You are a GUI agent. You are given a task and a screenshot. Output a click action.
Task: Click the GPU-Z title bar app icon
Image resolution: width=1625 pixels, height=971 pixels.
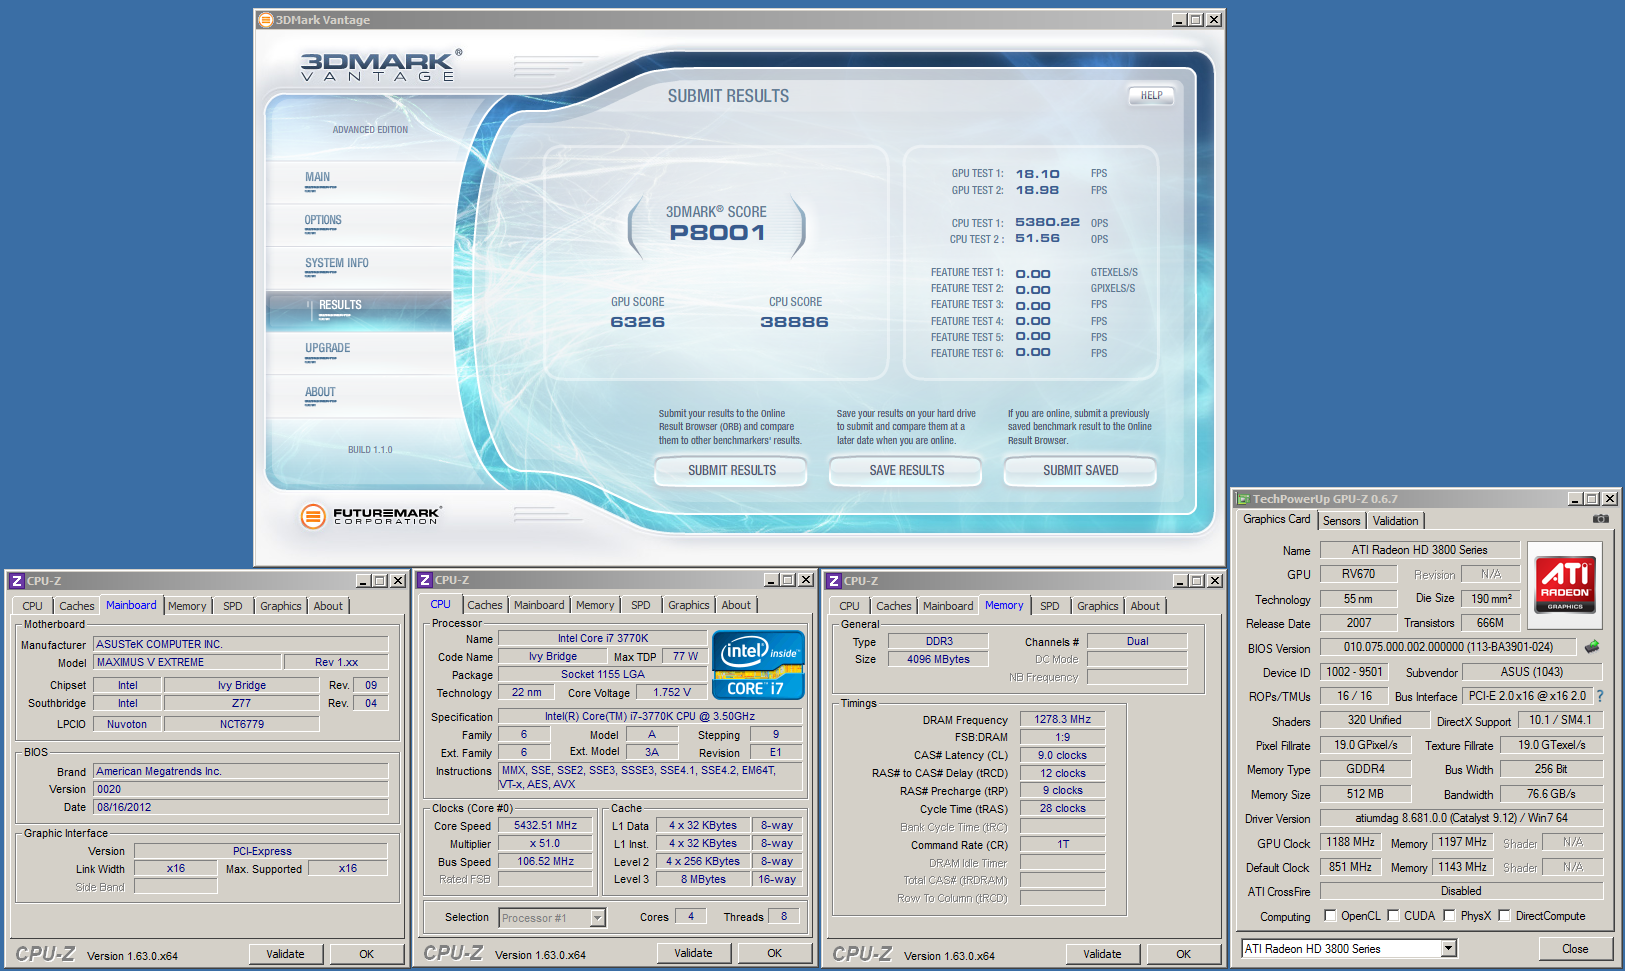(x=1243, y=498)
